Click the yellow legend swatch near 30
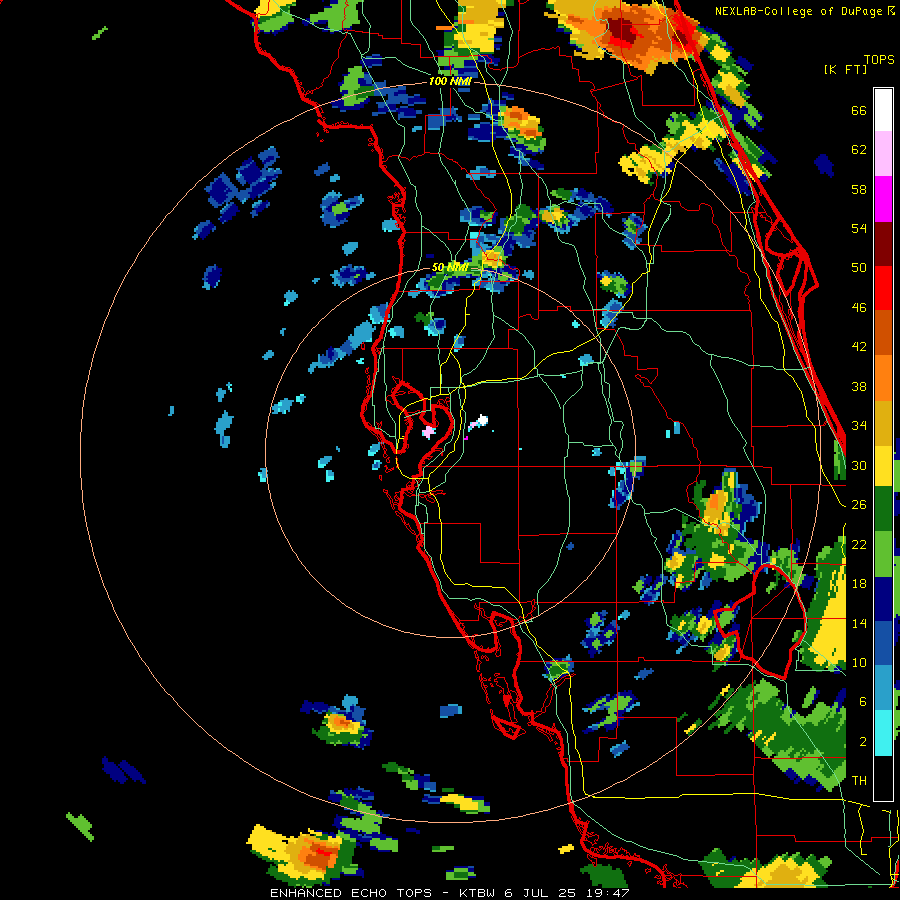Viewport: 900px width, 900px height. (883, 466)
